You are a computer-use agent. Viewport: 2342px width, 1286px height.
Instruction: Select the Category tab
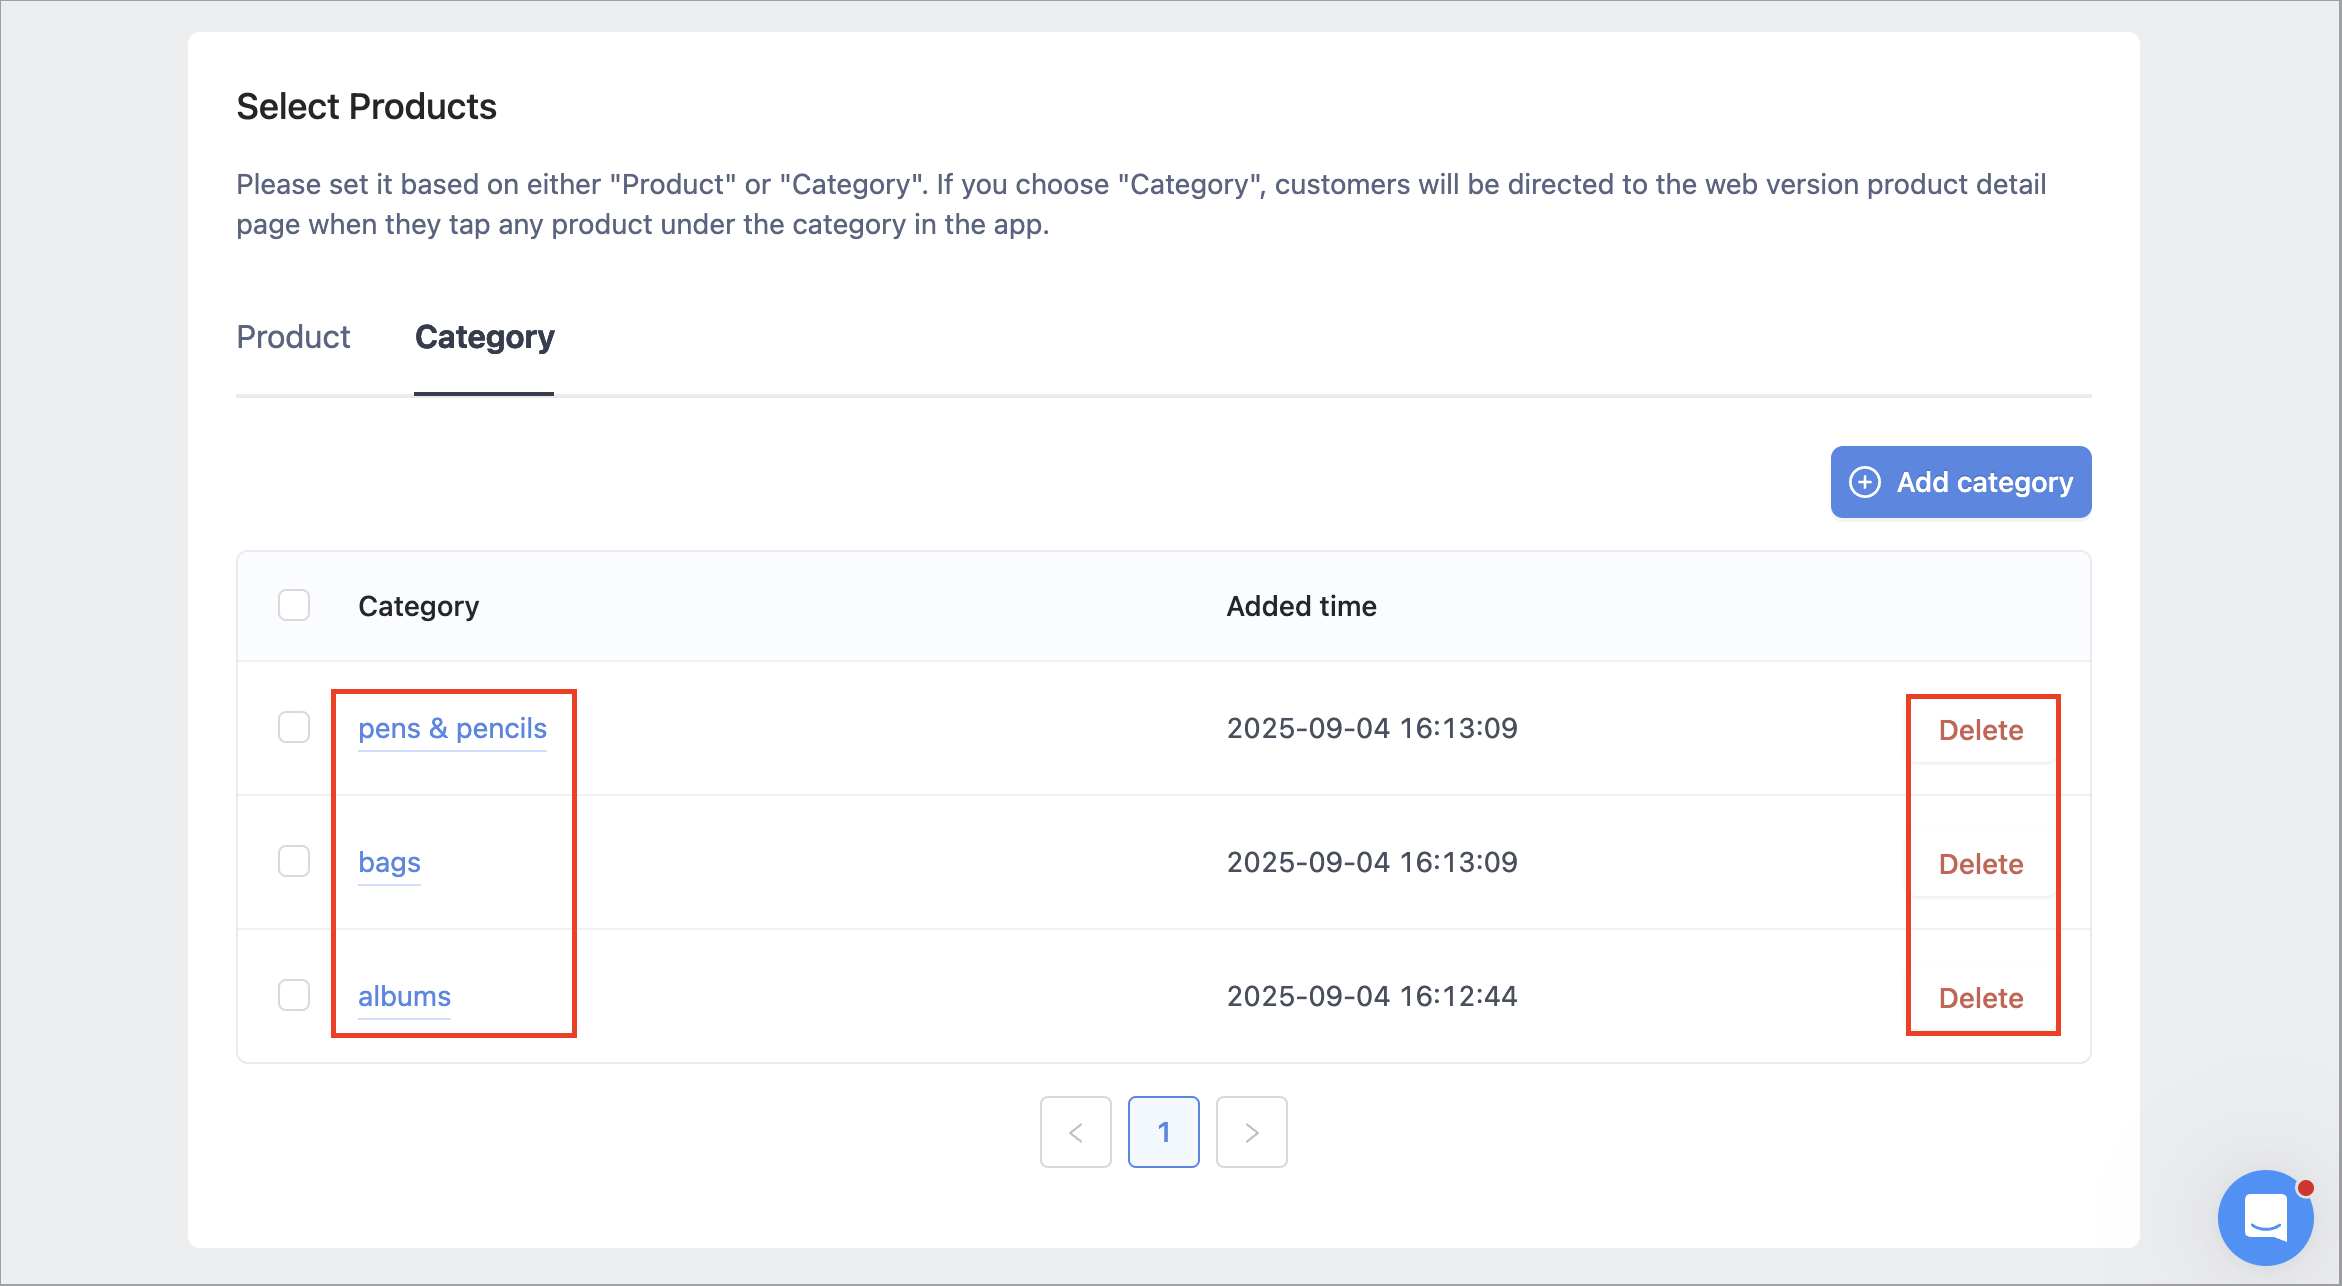pyautogui.click(x=484, y=337)
